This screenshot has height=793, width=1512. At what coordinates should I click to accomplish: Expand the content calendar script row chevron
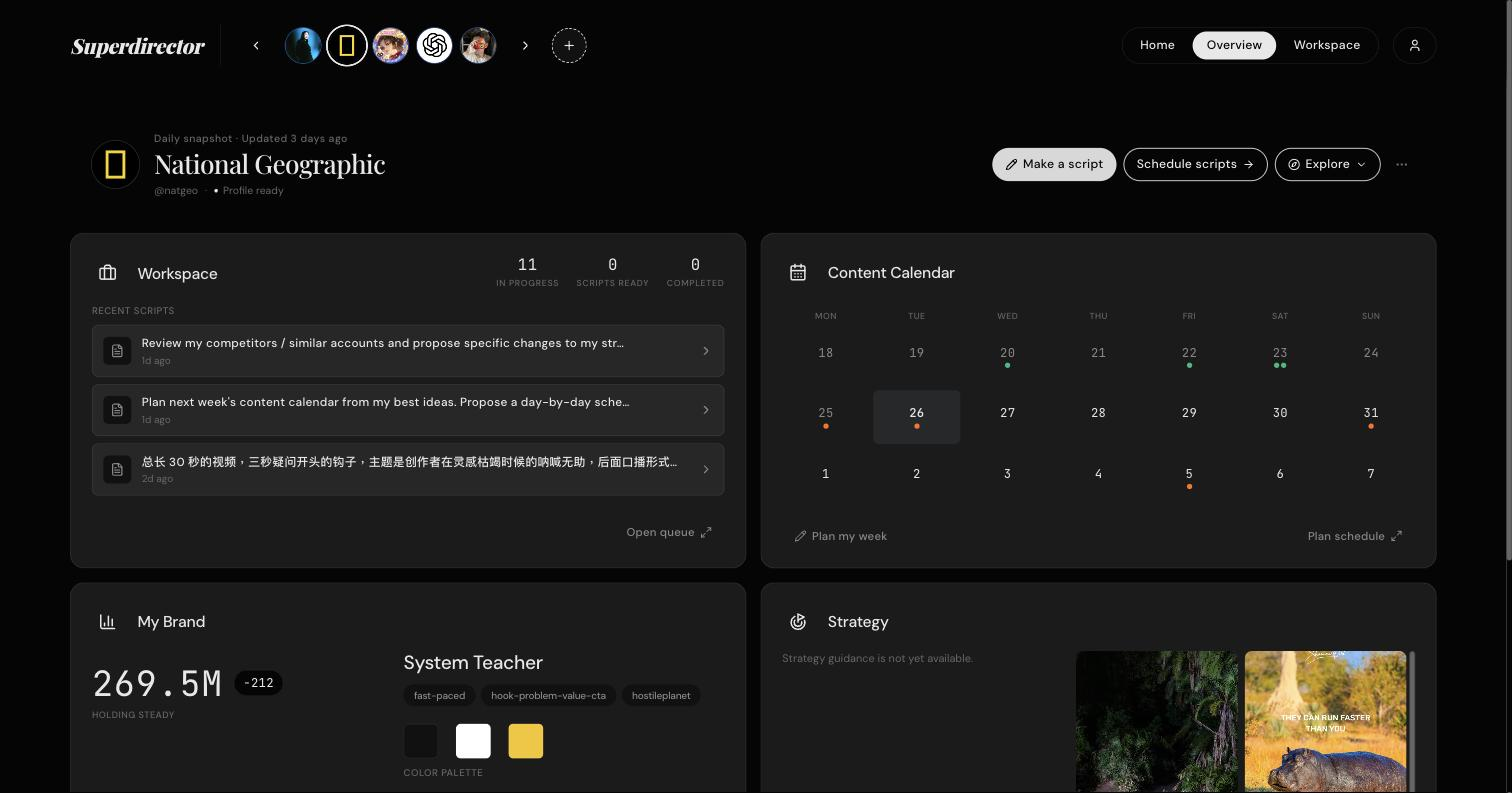(x=706, y=410)
